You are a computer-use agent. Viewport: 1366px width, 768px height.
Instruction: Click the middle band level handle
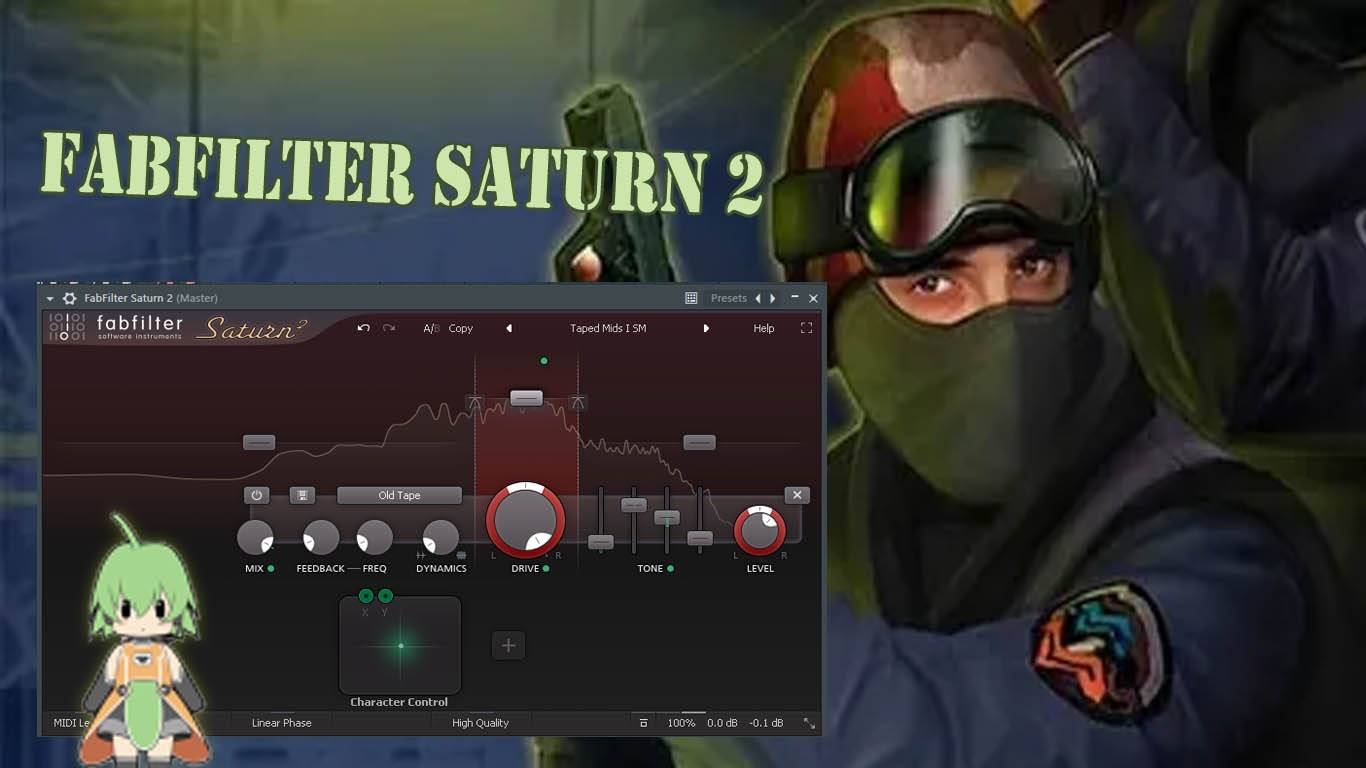click(x=526, y=398)
